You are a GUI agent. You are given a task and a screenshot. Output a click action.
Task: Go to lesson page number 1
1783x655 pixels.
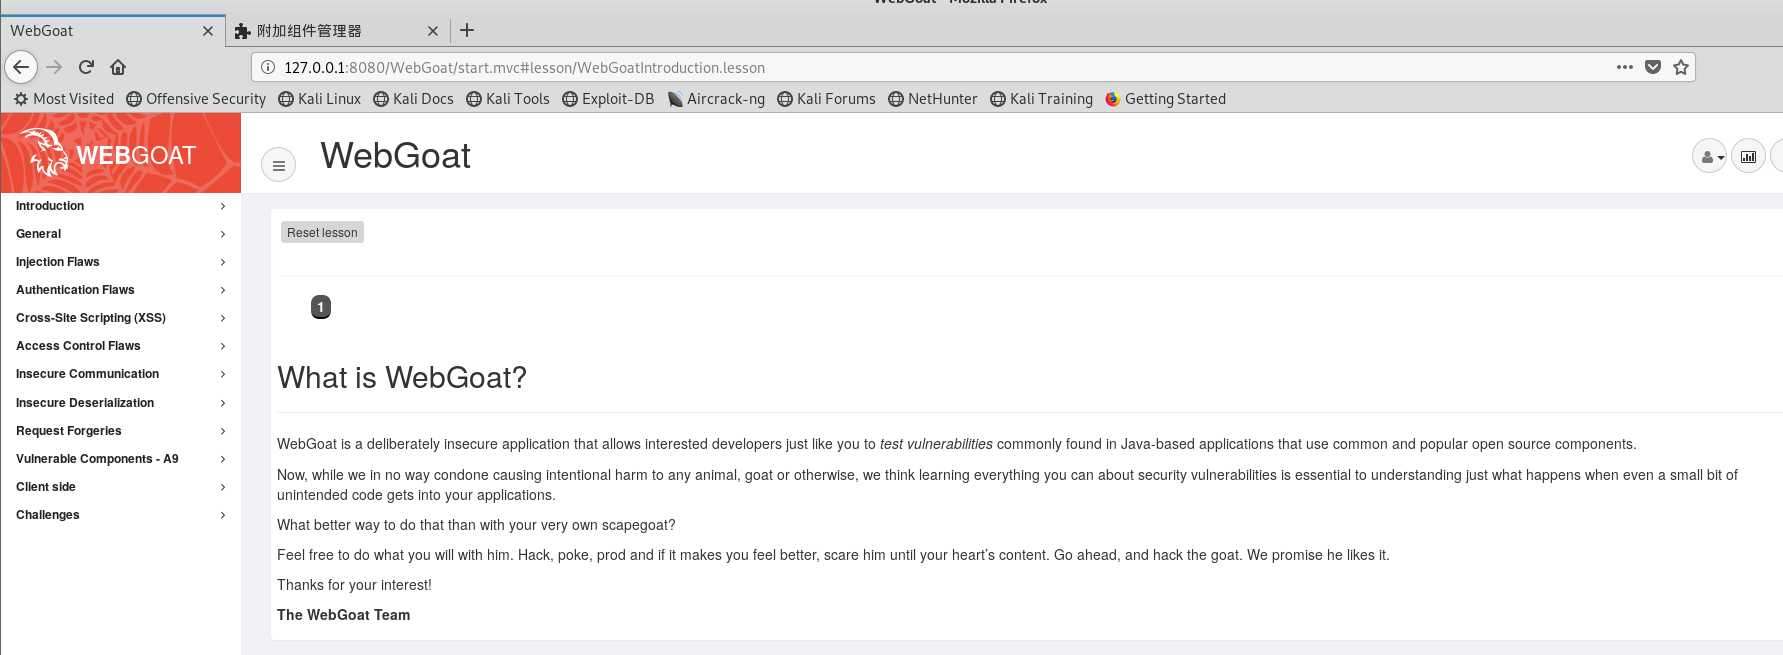321,307
